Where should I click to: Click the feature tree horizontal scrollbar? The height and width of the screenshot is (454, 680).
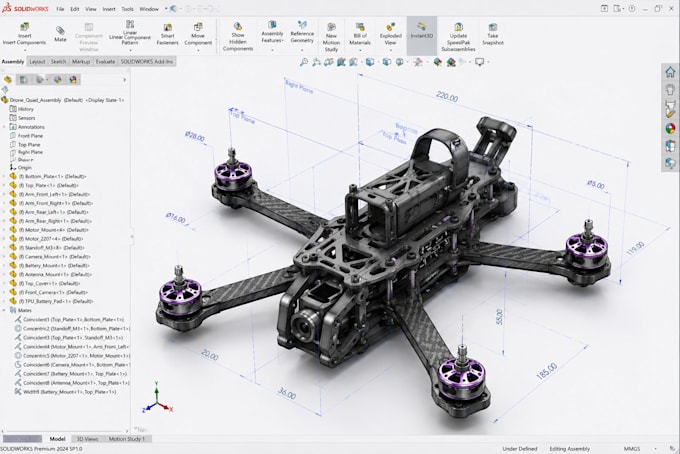(64, 431)
